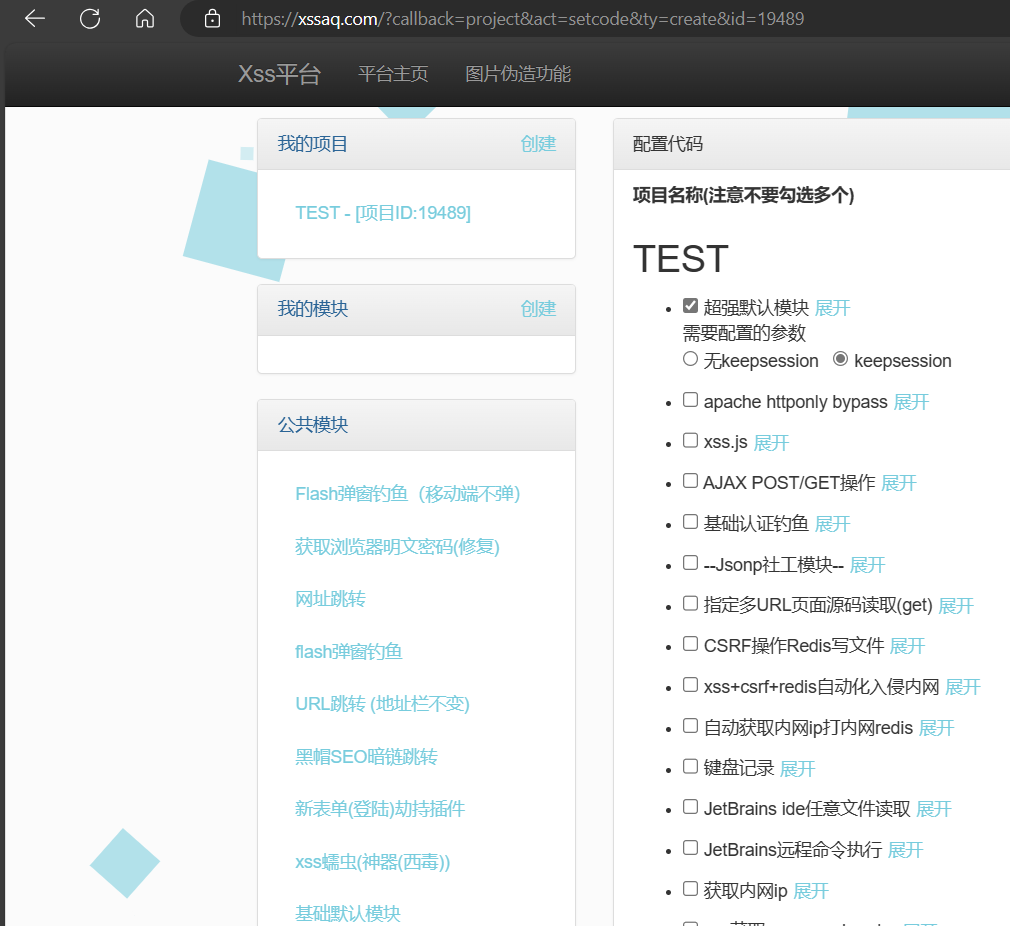Select the 无keepsession radio button
The image size is (1010, 926).
tap(690, 359)
